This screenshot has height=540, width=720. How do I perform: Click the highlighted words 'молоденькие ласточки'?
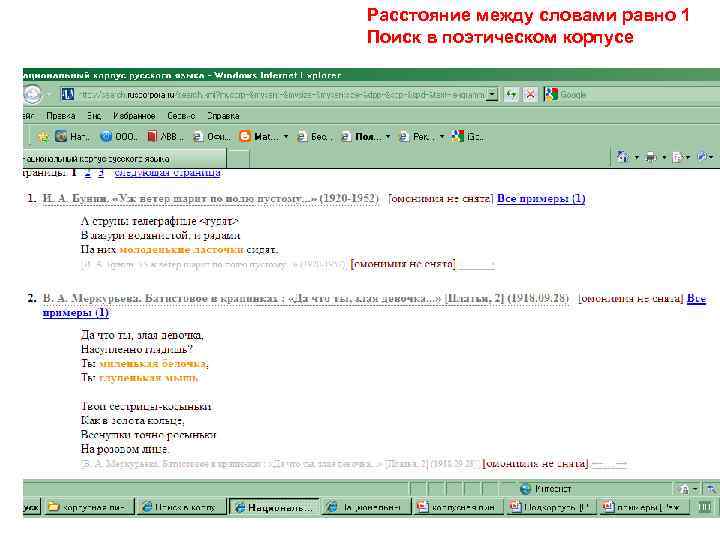point(181,250)
